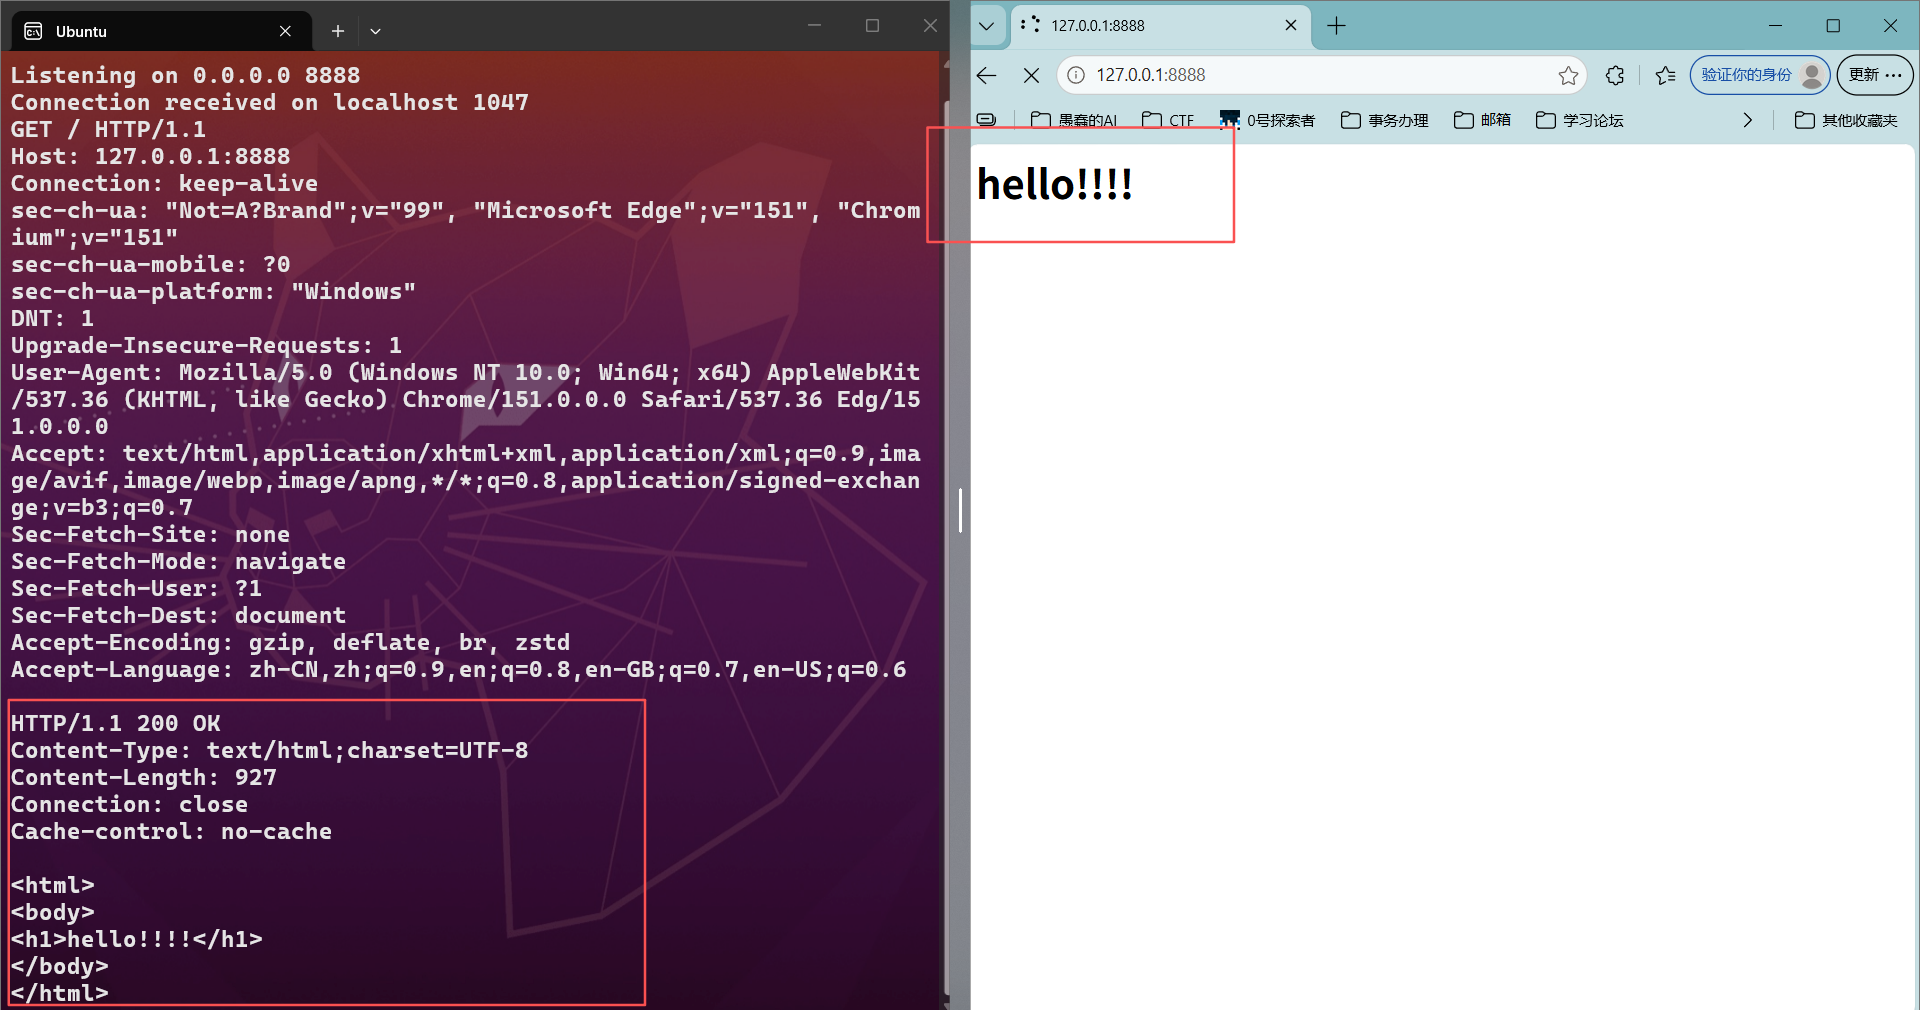Image resolution: width=1920 pixels, height=1010 pixels.
Task: Click the hello!!!! heading on the page
Action: click(x=1055, y=184)
